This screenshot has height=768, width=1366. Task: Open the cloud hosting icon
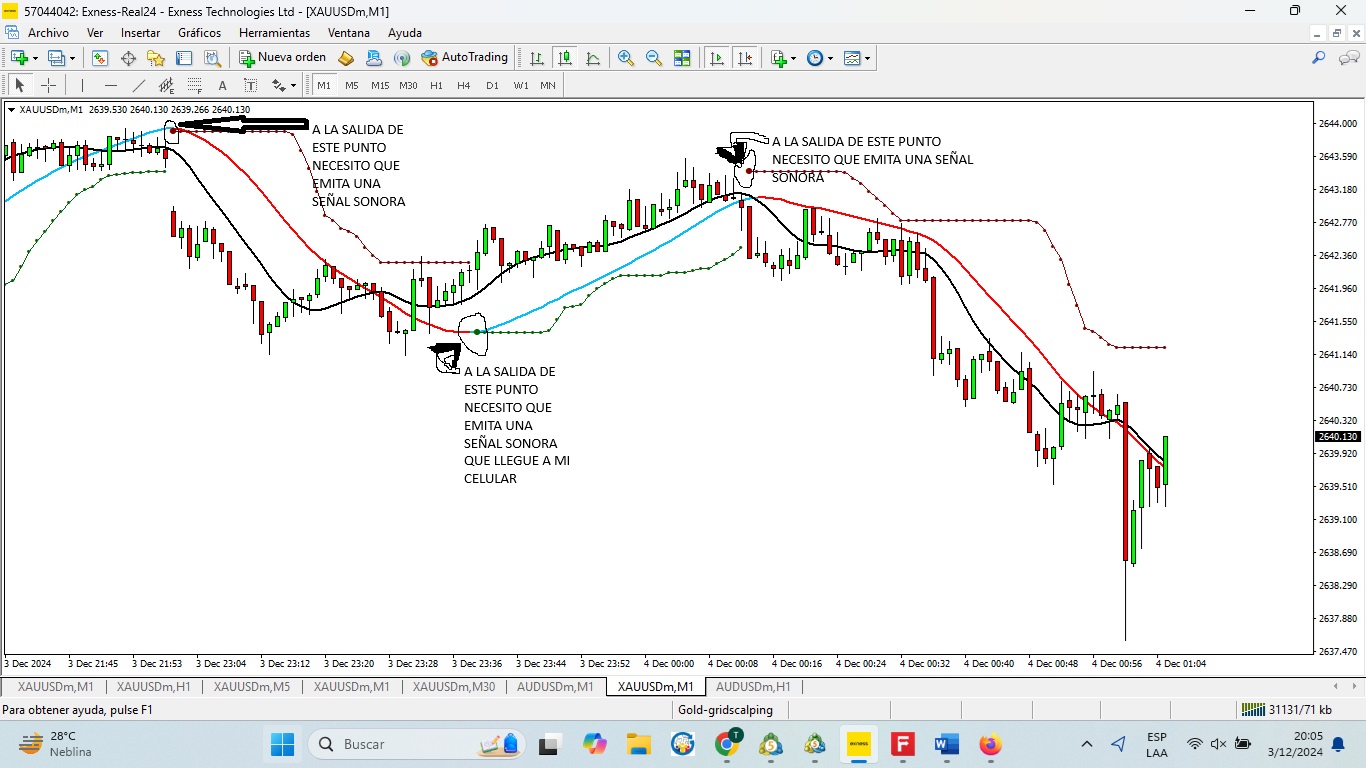tap(374, 58)
